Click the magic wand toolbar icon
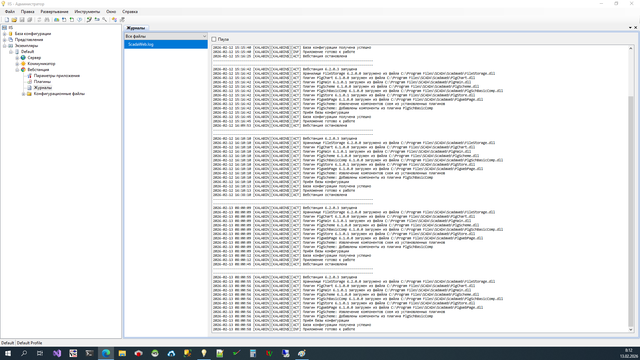The width and height of the screenshot is (640, 360). pyautogui.click(x=122, y=20)
